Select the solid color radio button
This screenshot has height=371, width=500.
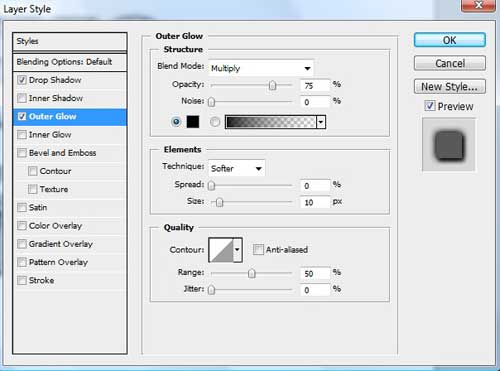coord(176,122)
